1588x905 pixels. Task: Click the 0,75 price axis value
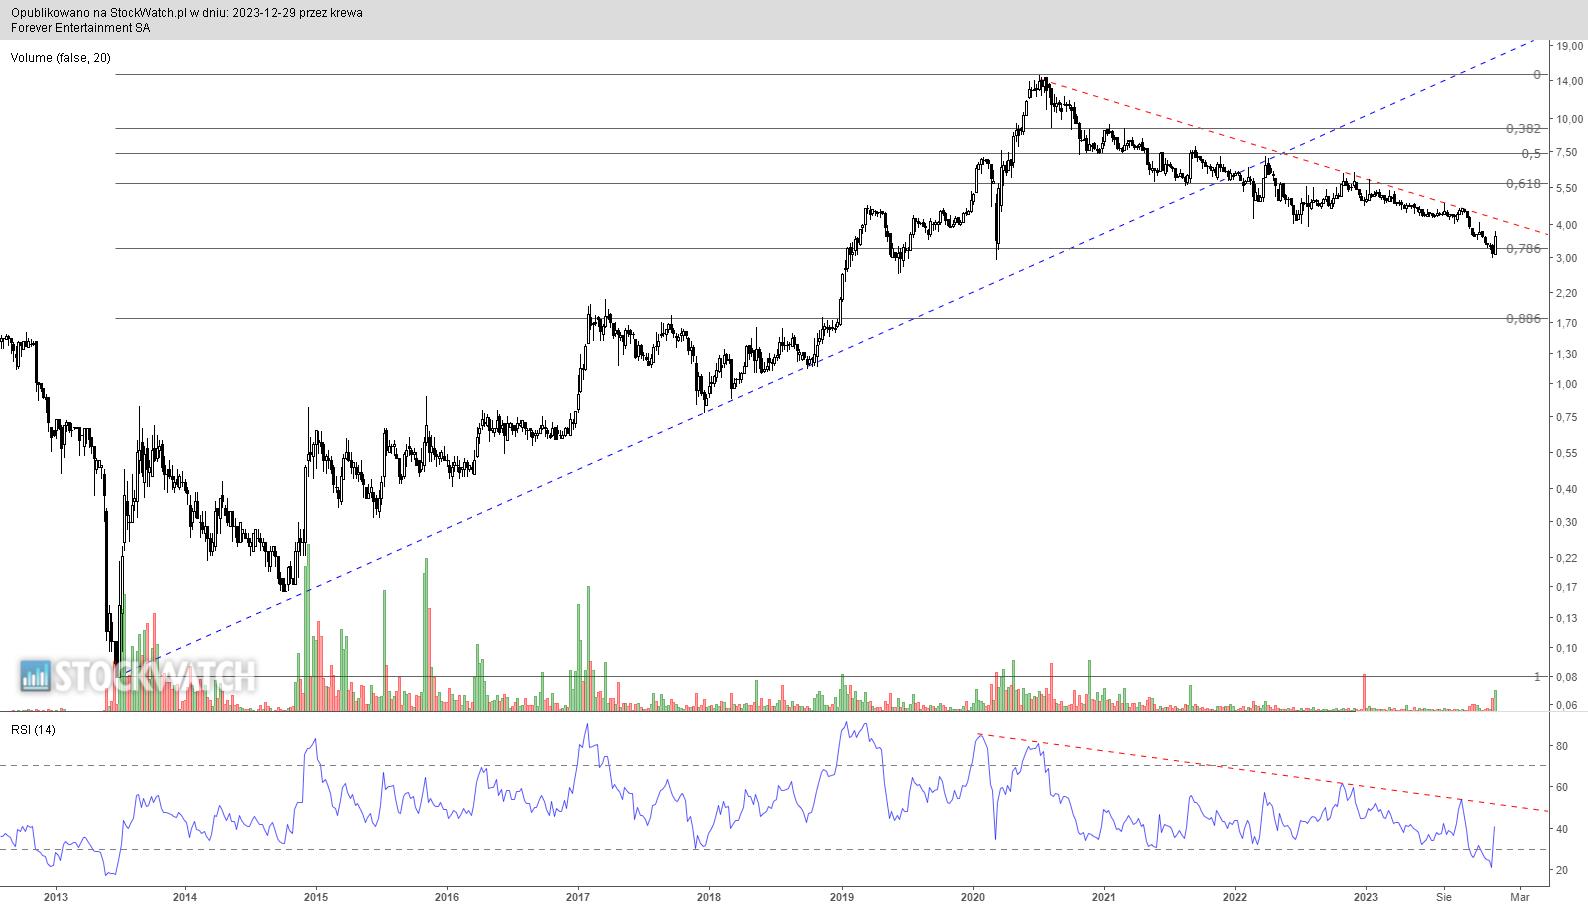tap(1566, 417)
